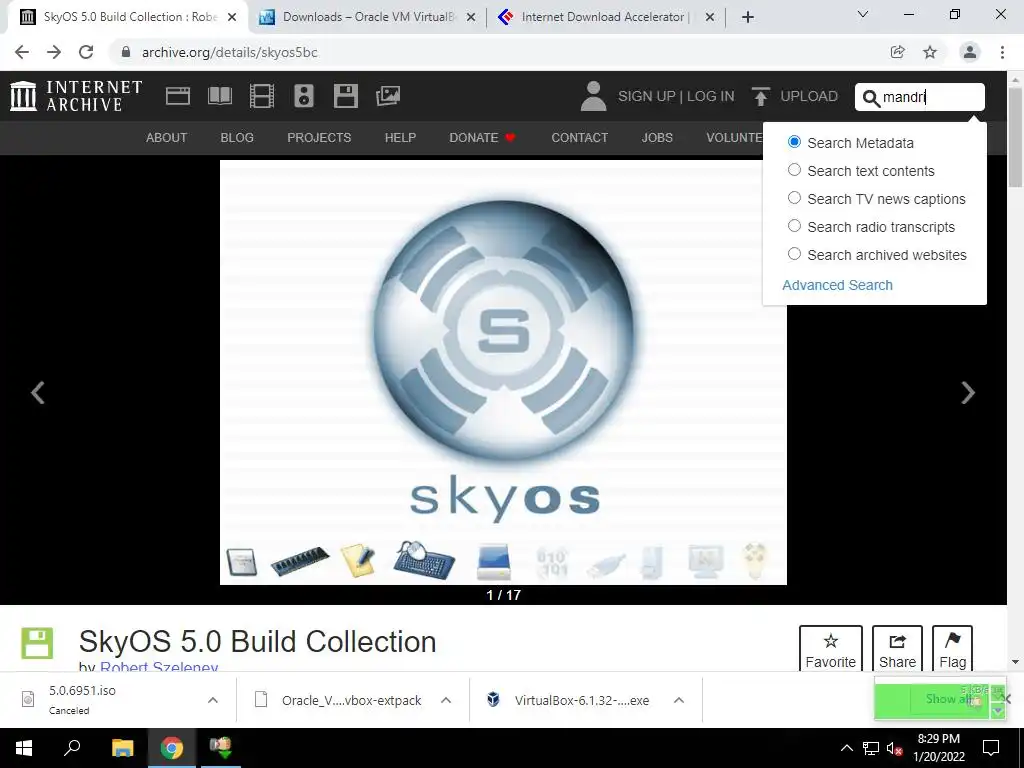
Task: Click the magnifier icon in the search box
Action: pos(871,98)
